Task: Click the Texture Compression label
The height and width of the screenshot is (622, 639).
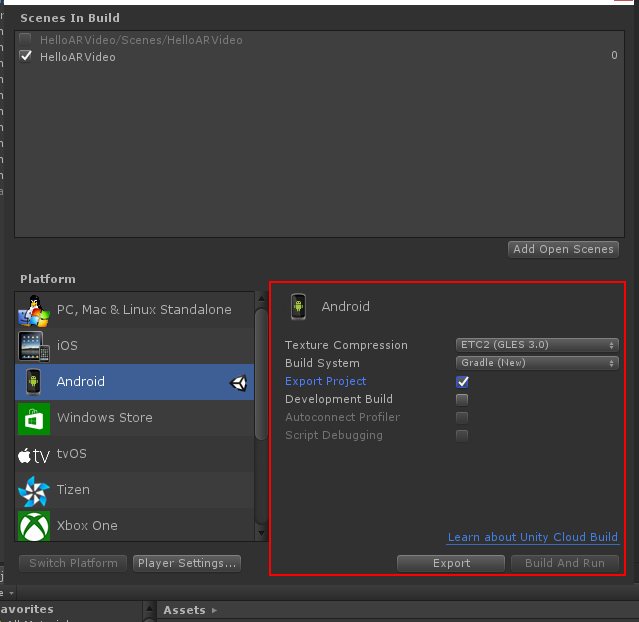Action: point(346,345)
